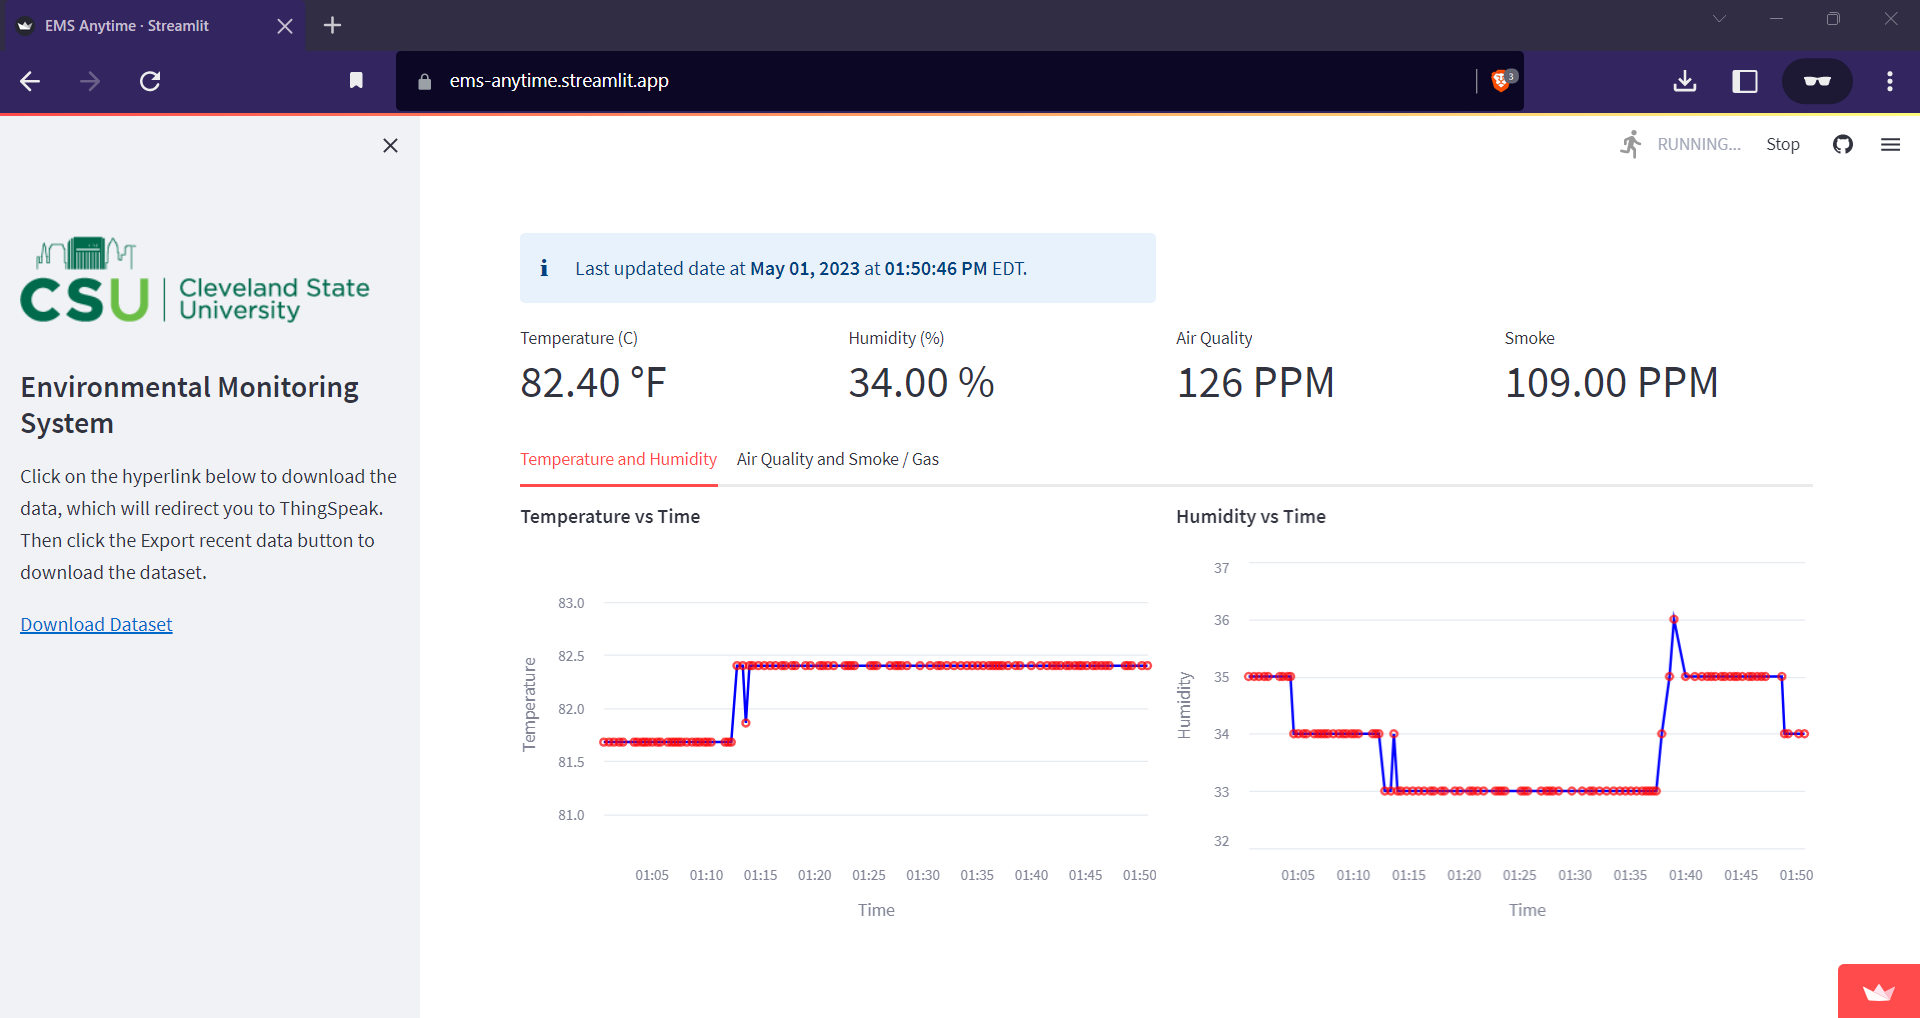Click the running person status icon

coord(1630,144)
